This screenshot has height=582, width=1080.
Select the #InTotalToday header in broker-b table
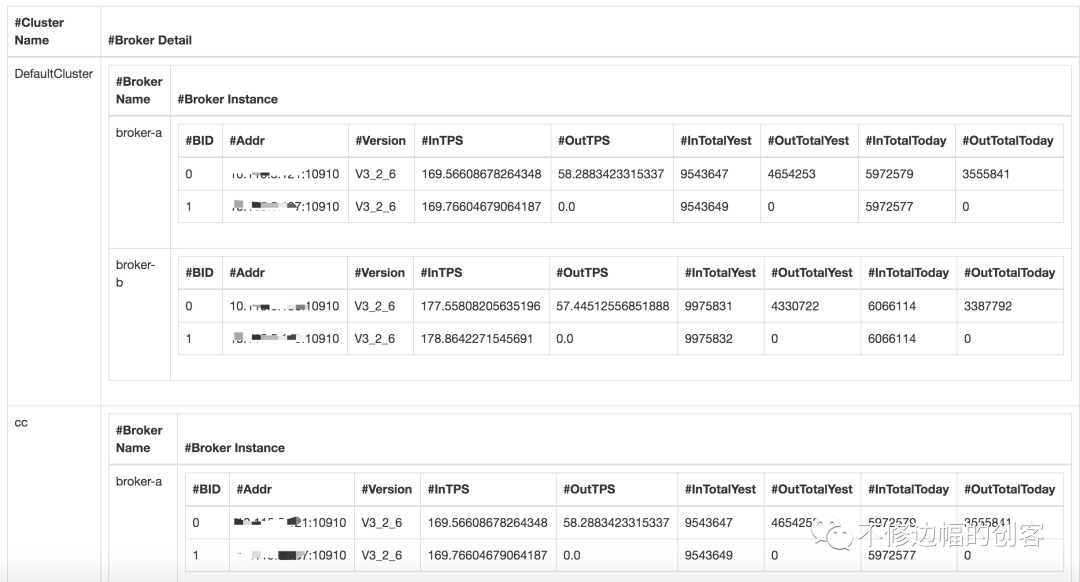click(908, 273)
